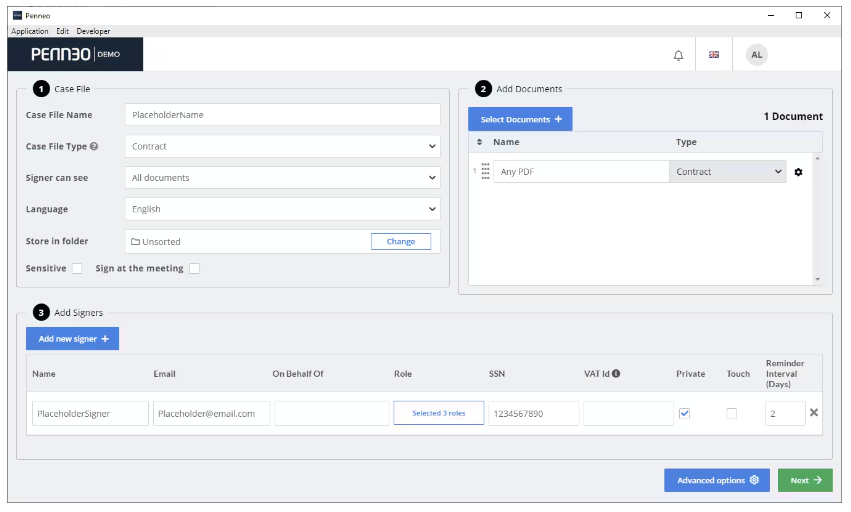Open the Application menu
Screen dimensions: 851x512
click(30, 31)
